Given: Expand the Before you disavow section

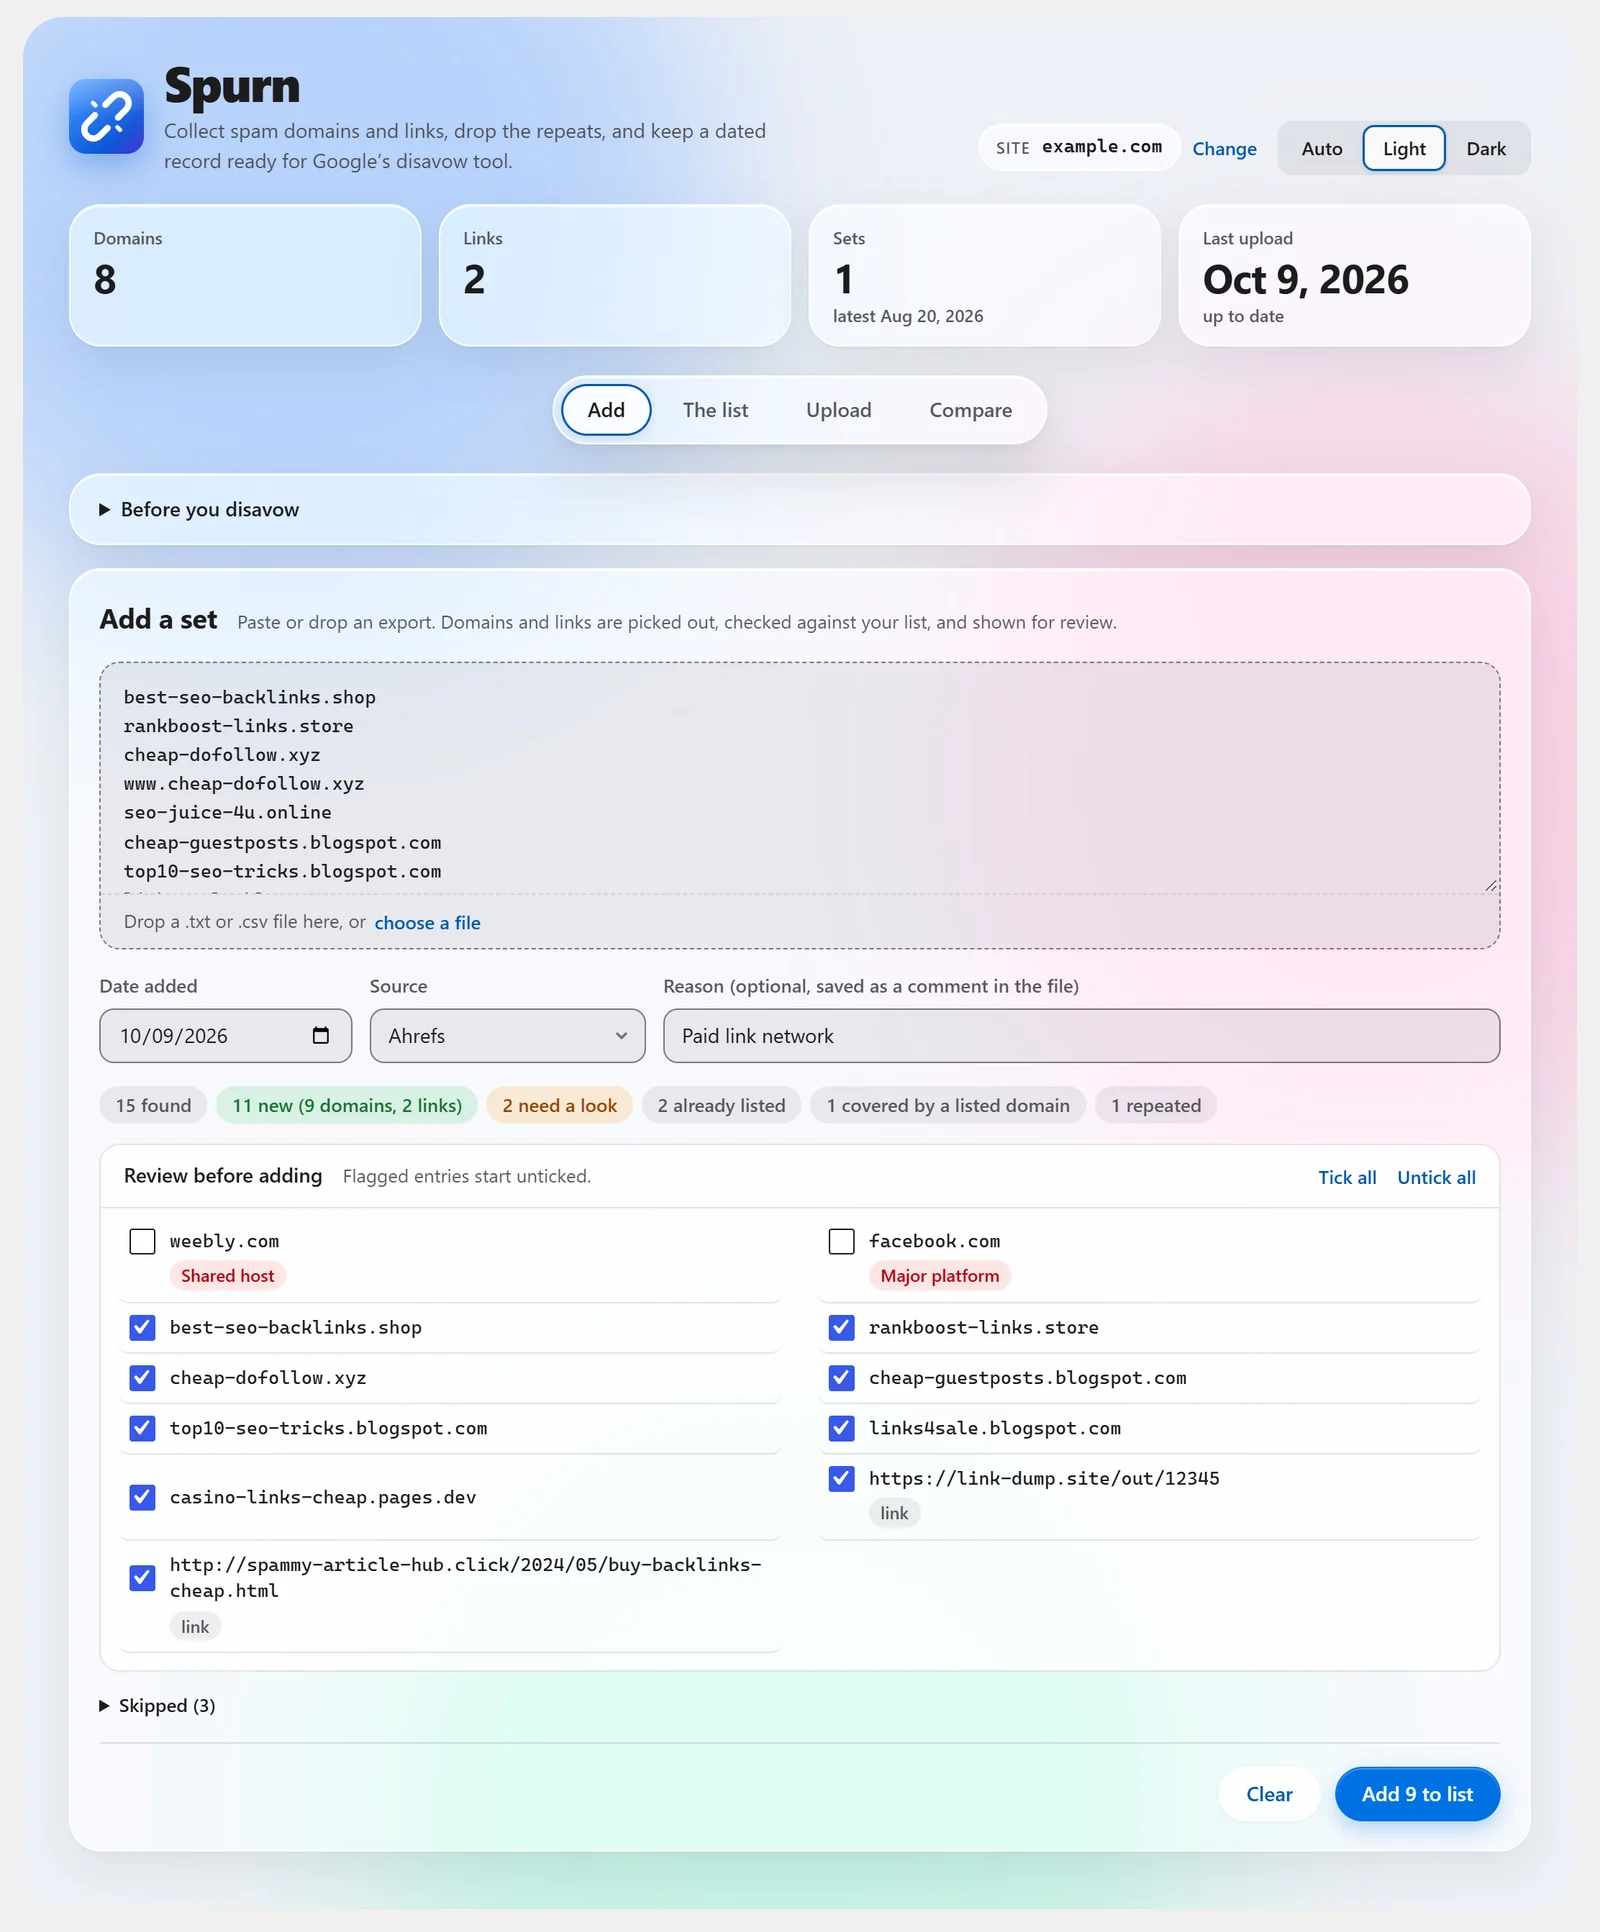Looking at the screenshot, I should coord(800,509).
